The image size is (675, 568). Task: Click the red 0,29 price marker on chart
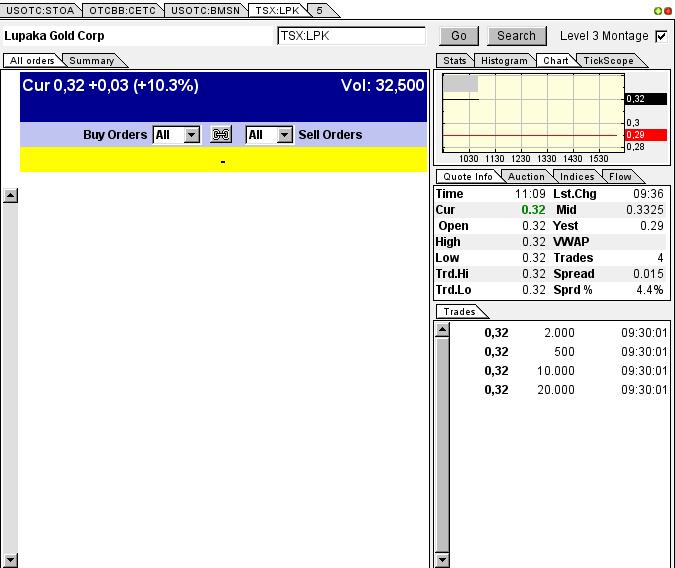tap(646, 135)
